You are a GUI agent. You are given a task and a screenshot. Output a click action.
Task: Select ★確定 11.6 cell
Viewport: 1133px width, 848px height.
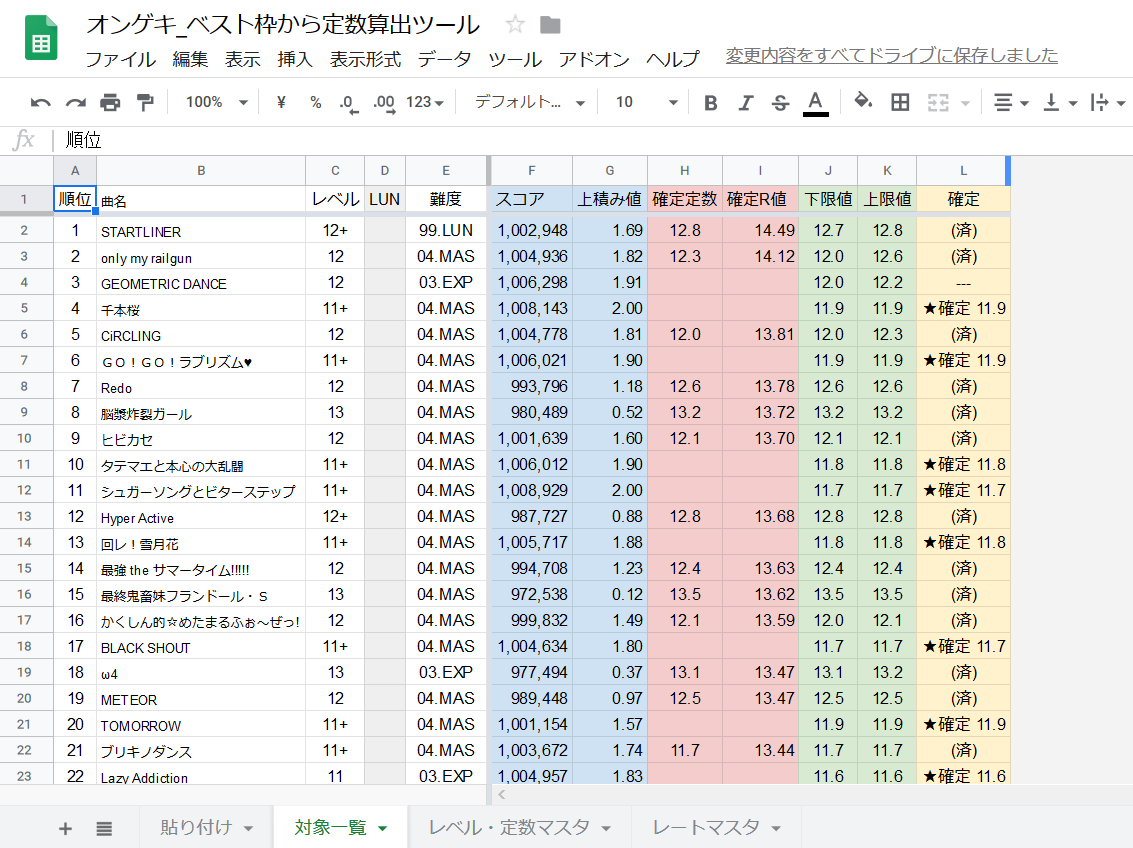[963, 776]
